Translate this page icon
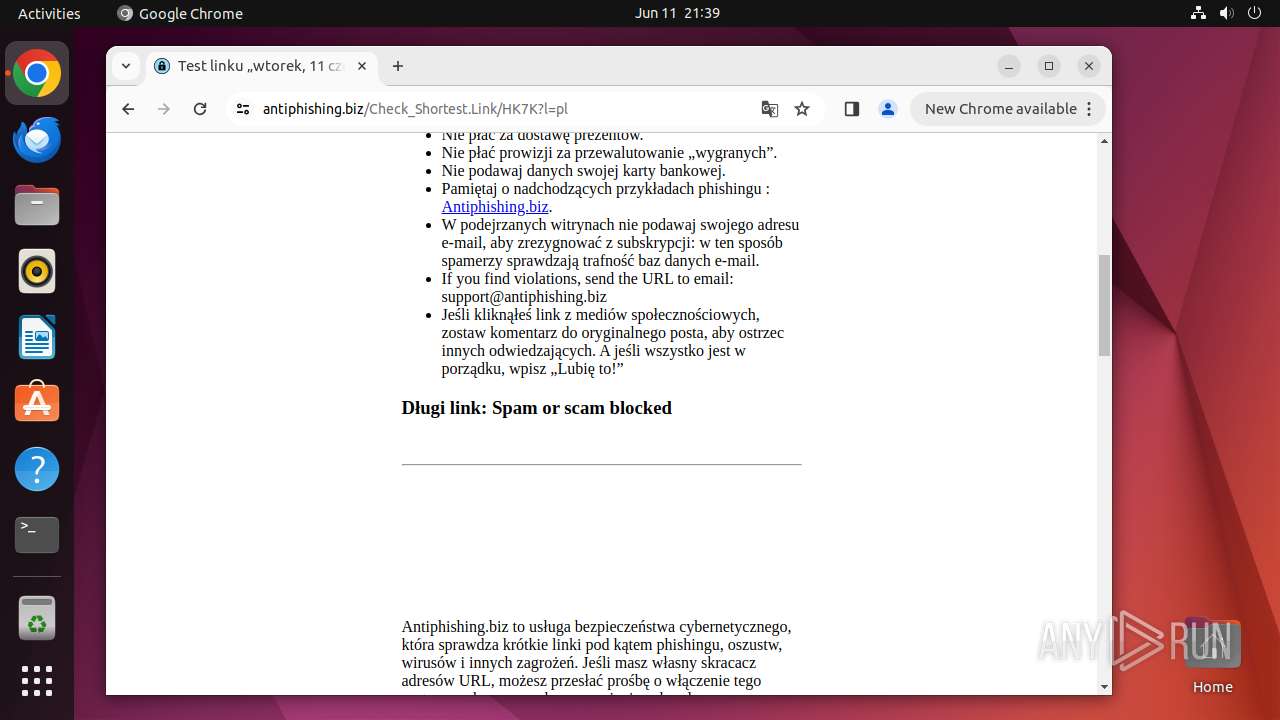This screenshot has height=720, width=1280. (x=770, y=109)
